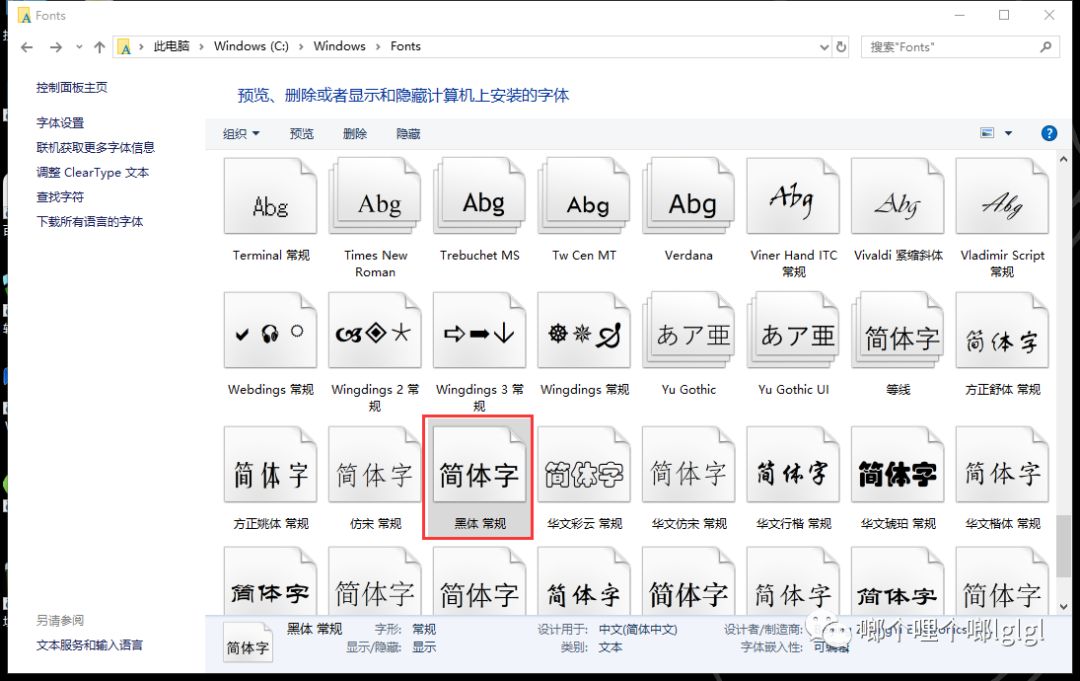The width and height of the screenshot is (1080, 681).
Task: Open the help question mark icon
Action: pyautogui.click(x=1048, y=134)
